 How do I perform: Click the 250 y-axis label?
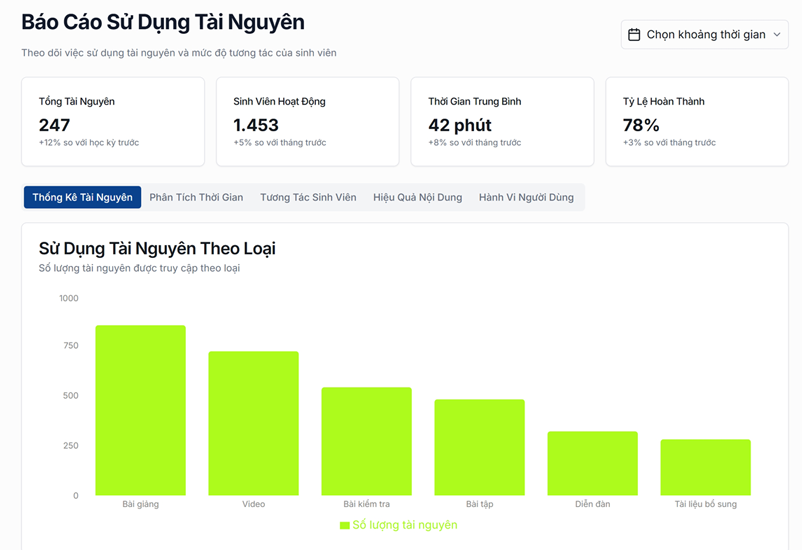point(71,446)
